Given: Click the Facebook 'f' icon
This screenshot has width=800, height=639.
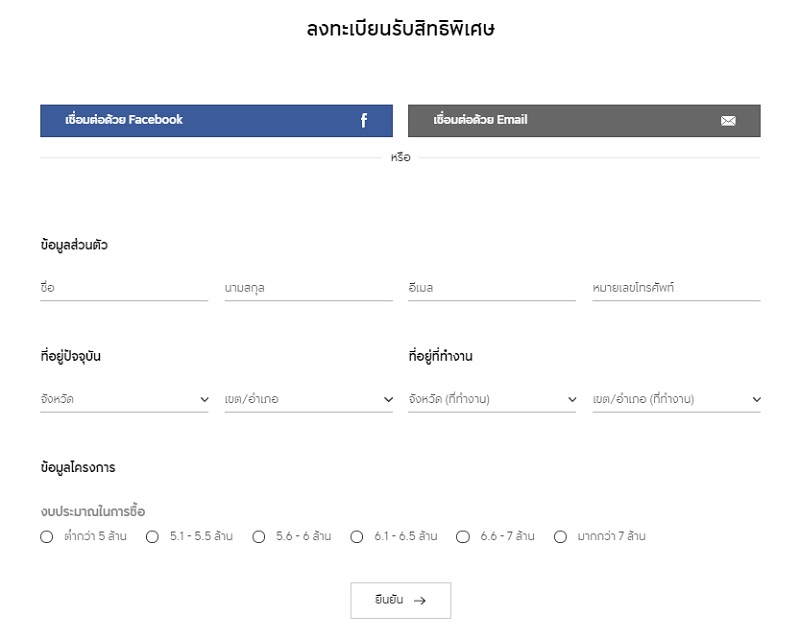Looking at the screenshot, I should [x=364, y=121].
